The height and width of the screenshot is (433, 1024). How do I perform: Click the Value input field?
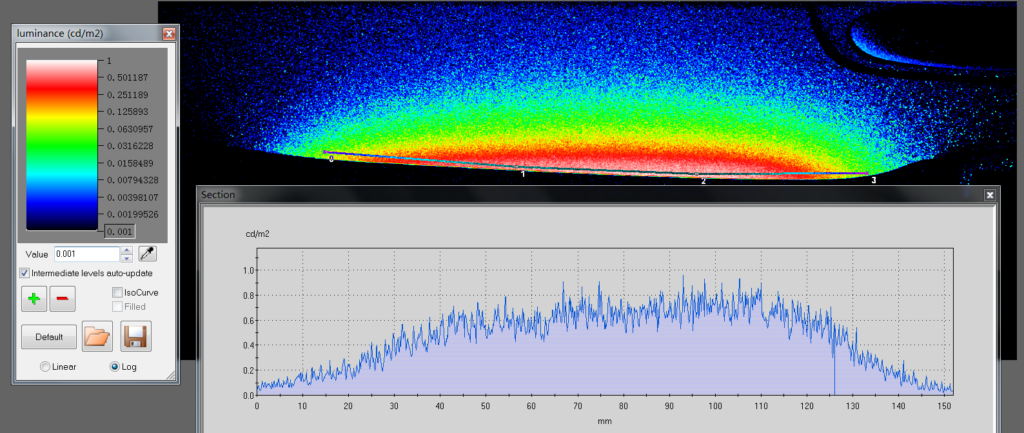coord(85,255)
